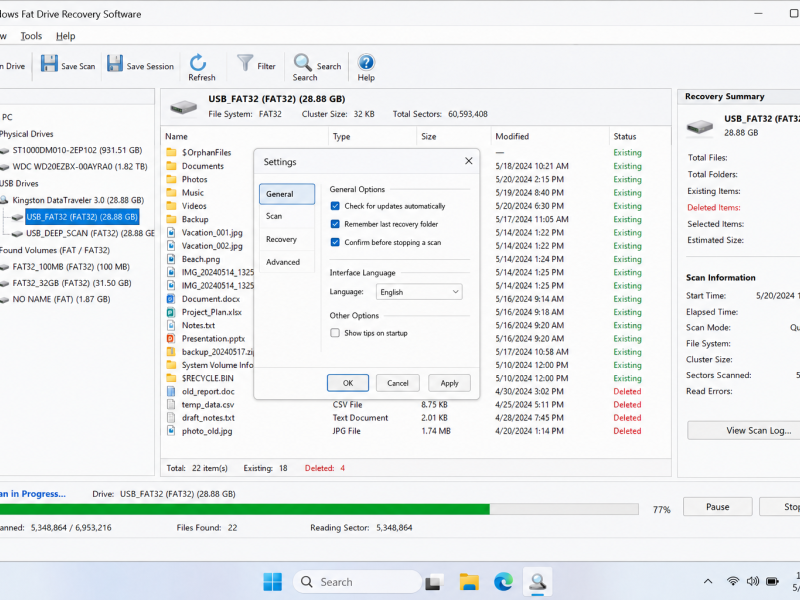Viewport: 800px width, 600px height.
Task: Click OK in Settings dialog
Action: coord(348,383)
